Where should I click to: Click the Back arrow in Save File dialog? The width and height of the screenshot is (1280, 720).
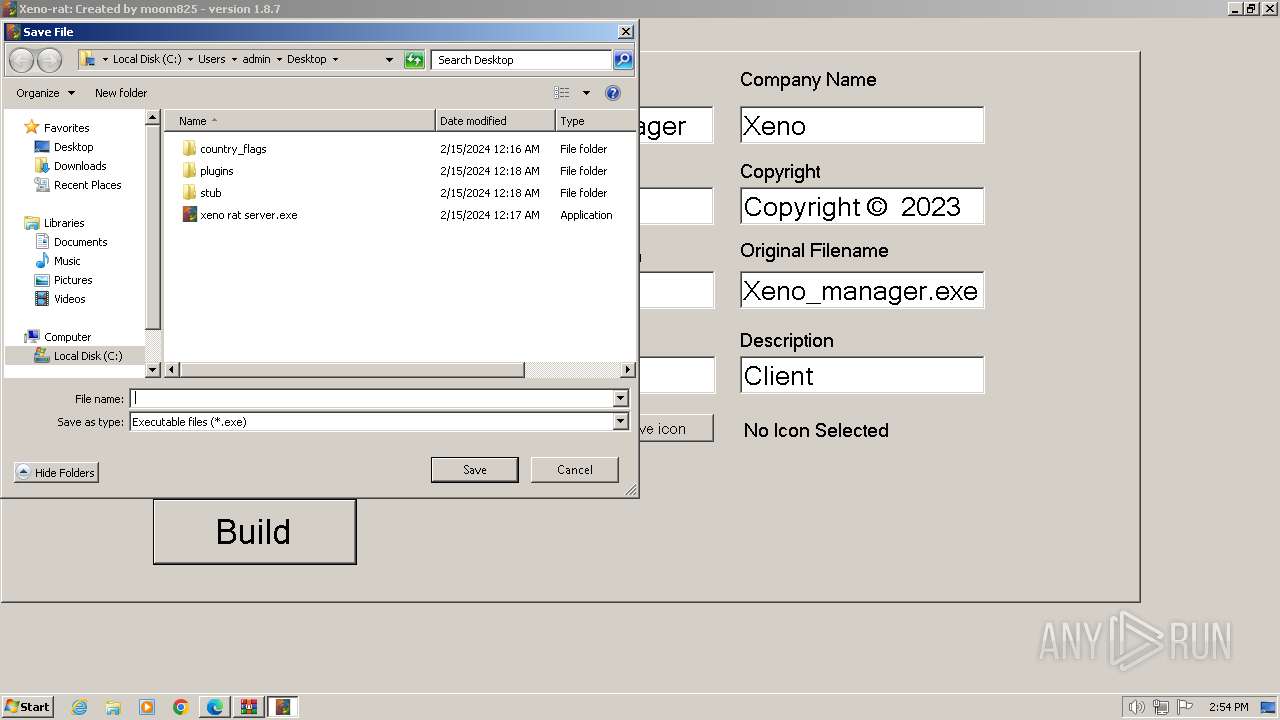(21, 60)
